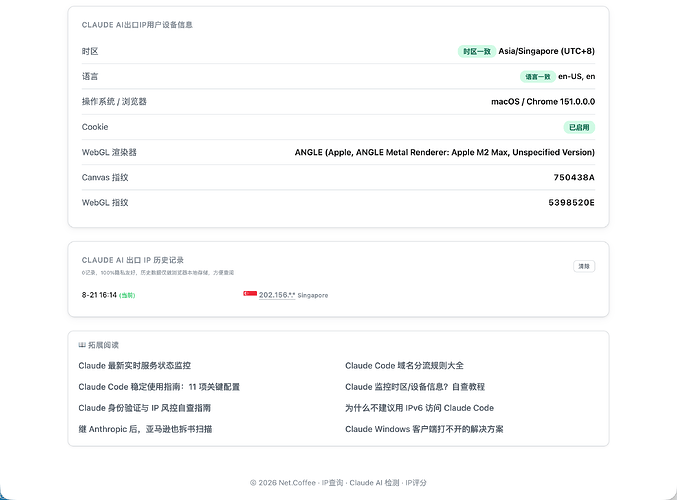Select WebGL fingerprint value 5398520E

572,203
